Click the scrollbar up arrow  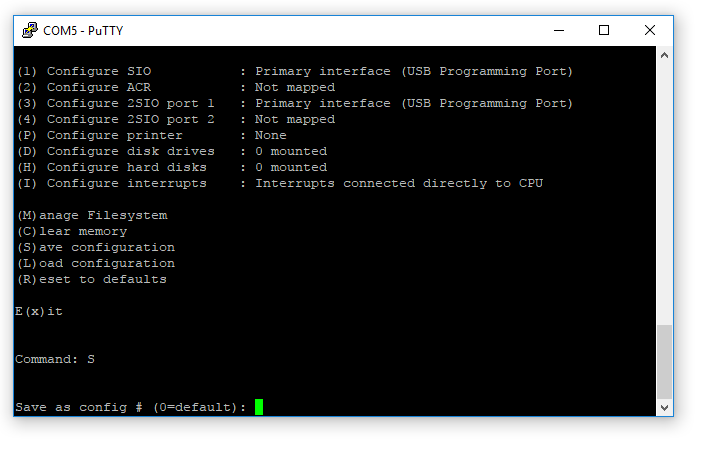[664, 55]
